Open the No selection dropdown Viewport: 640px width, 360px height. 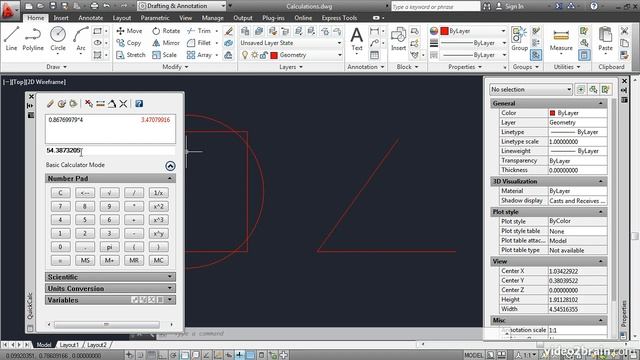[531, 89]
